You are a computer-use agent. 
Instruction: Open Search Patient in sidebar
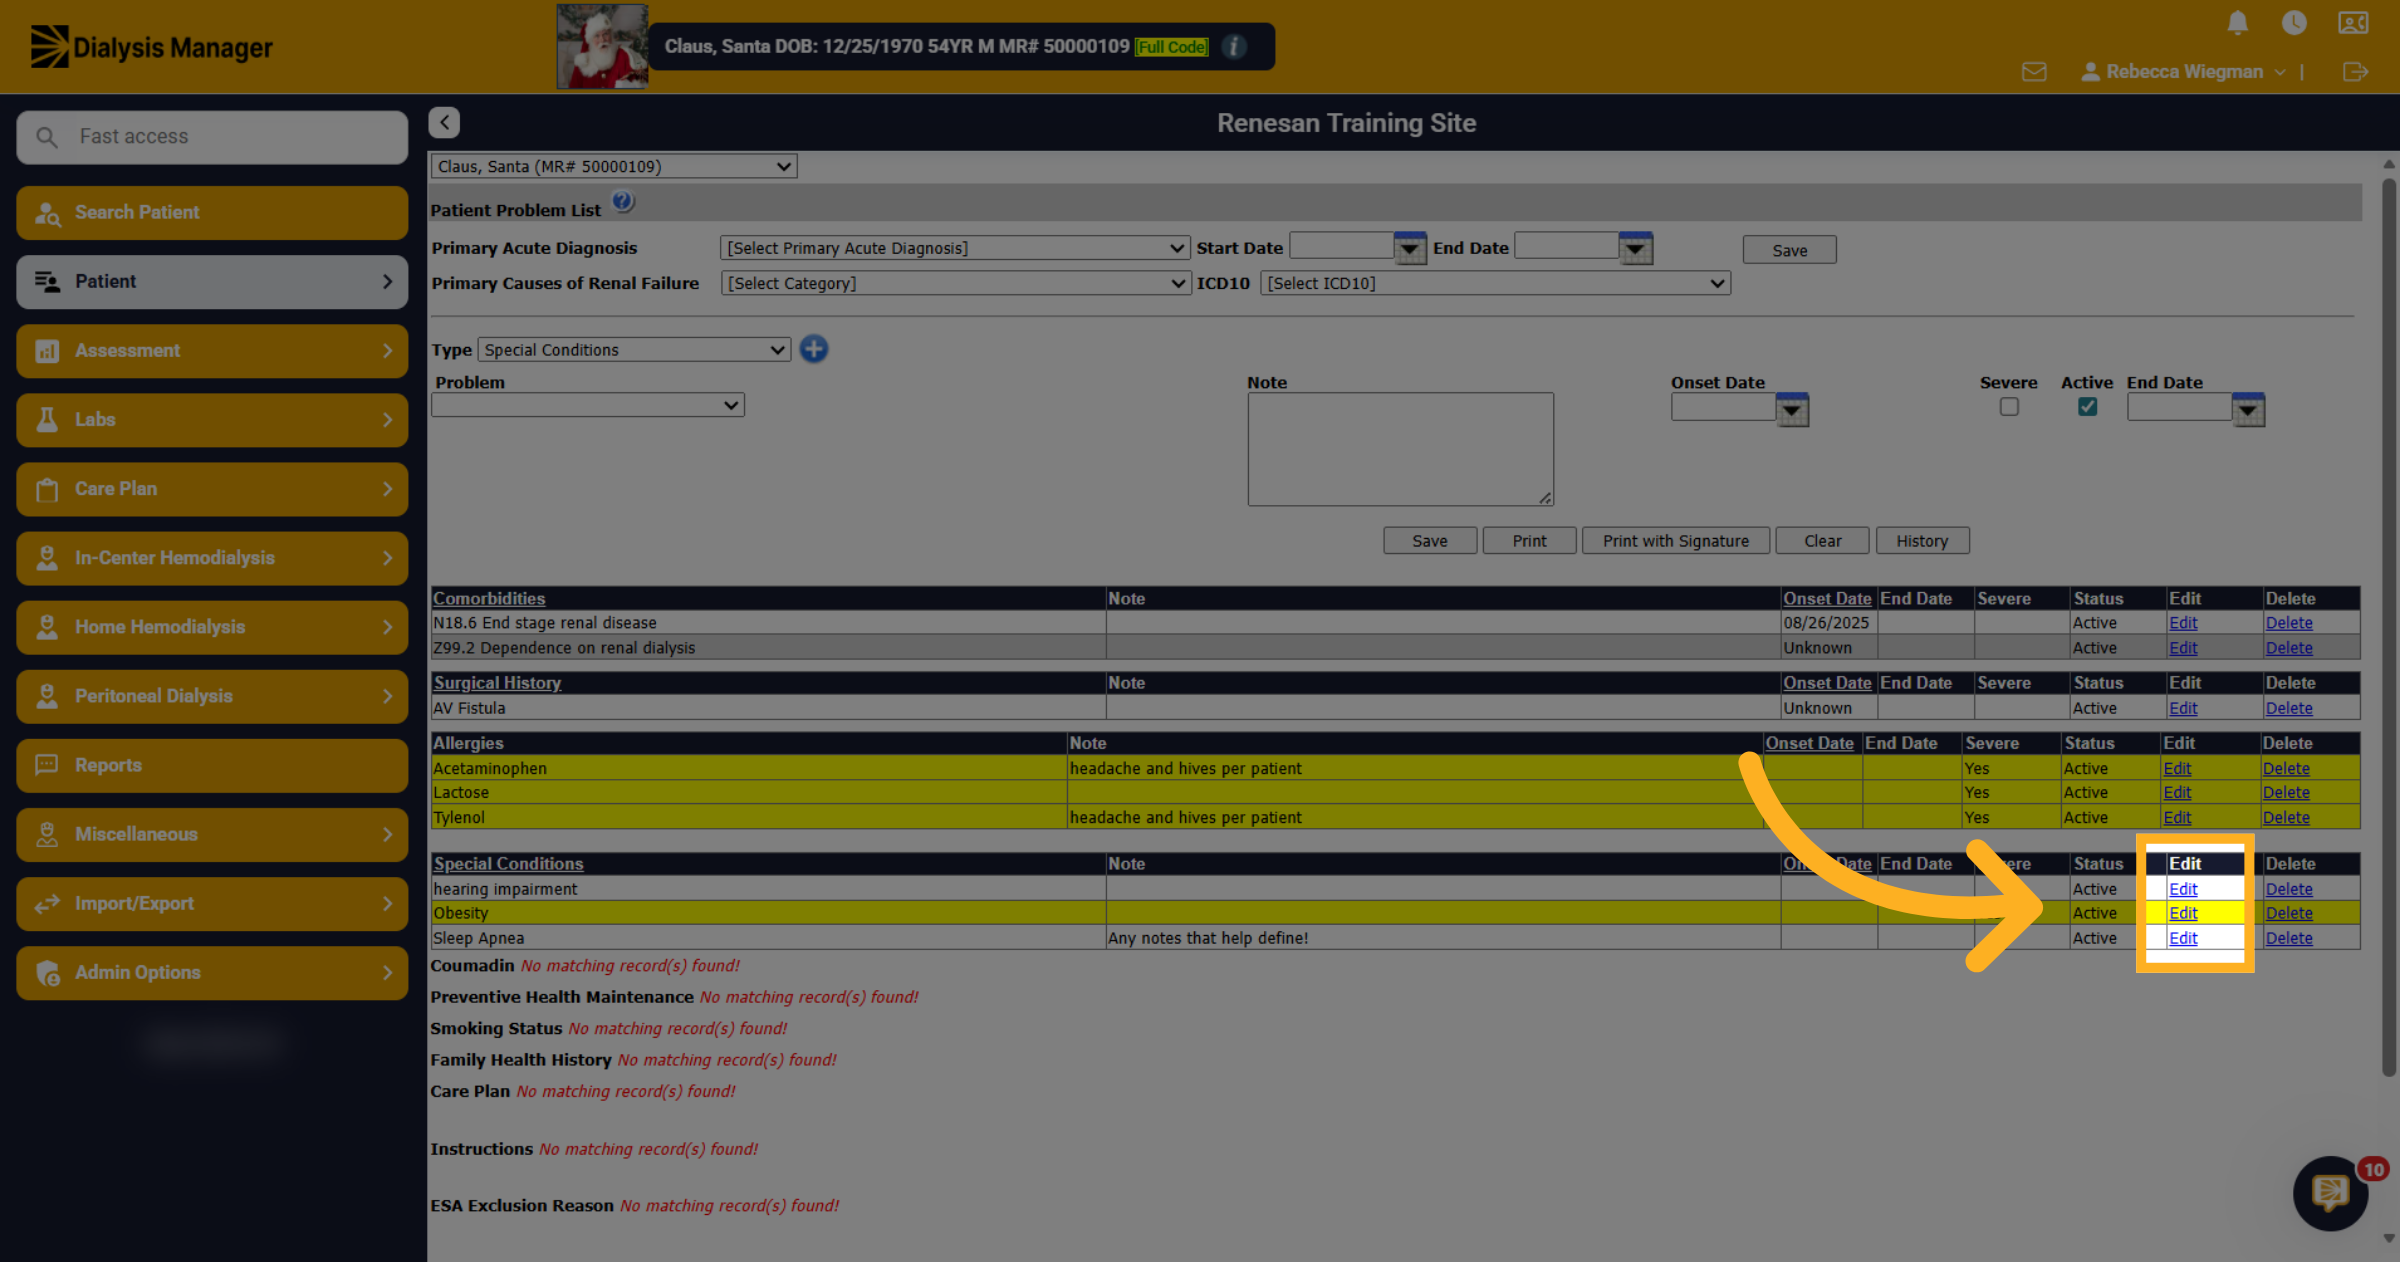coord(212,212)
